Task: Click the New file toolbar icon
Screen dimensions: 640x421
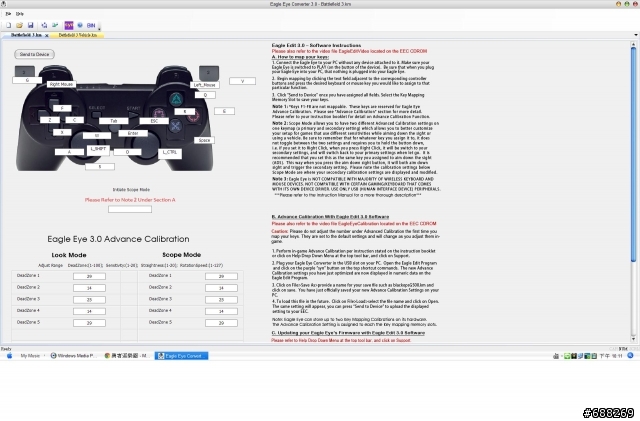Action: pos(8,25)
